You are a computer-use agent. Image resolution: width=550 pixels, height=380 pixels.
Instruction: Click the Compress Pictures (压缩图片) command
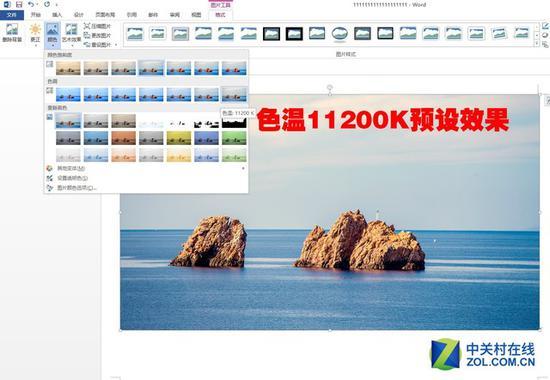pyautogui.click(x=98, y=26)
